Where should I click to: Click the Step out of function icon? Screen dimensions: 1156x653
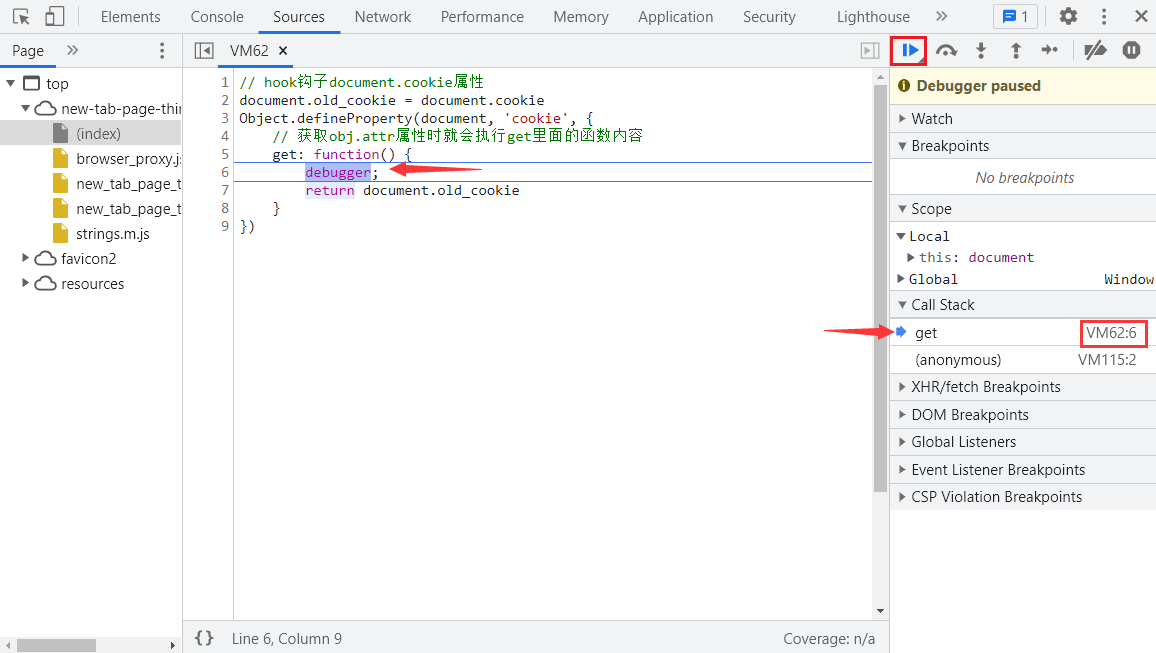coord(1015,50)
